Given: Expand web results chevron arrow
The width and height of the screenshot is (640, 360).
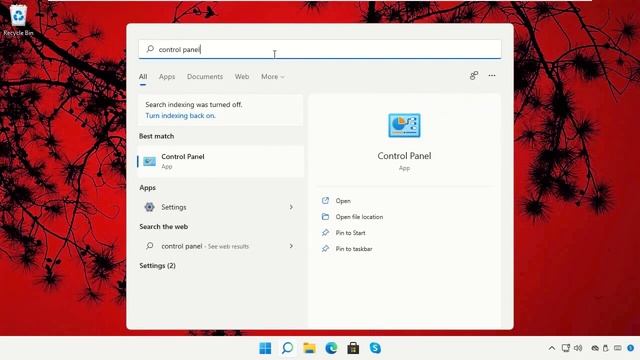Looking at the screenshot, I should tap(291, 246).
